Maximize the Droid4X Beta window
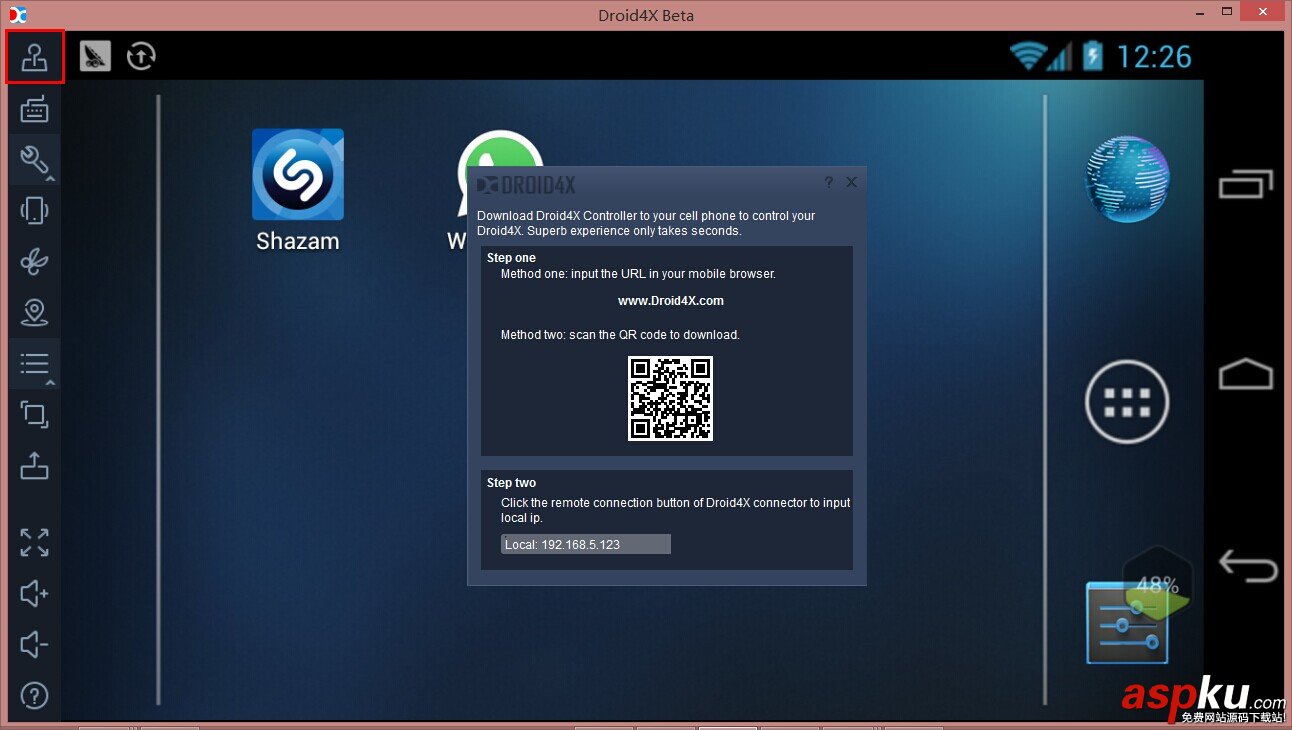The height and width of the screenshot is (730, 1292). (x=1227, y=12)
